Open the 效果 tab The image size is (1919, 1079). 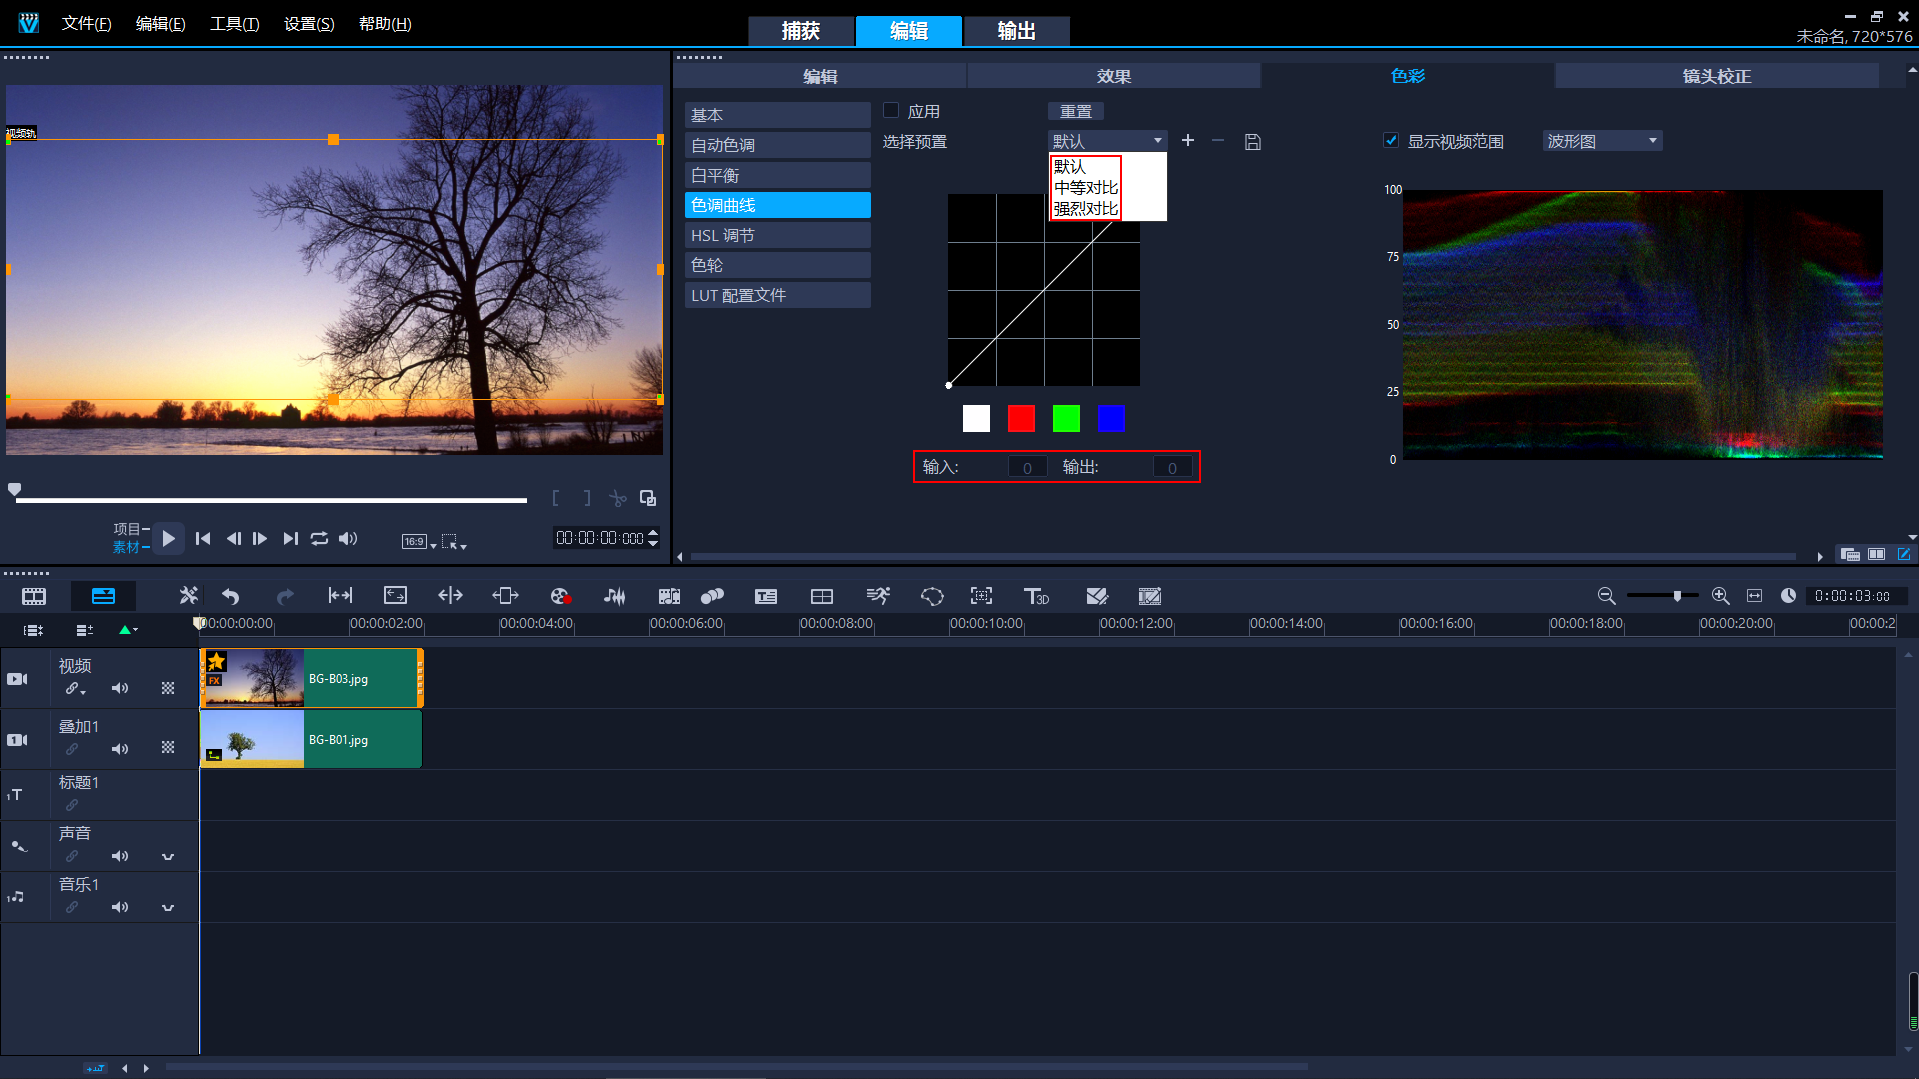(1113, 76)
